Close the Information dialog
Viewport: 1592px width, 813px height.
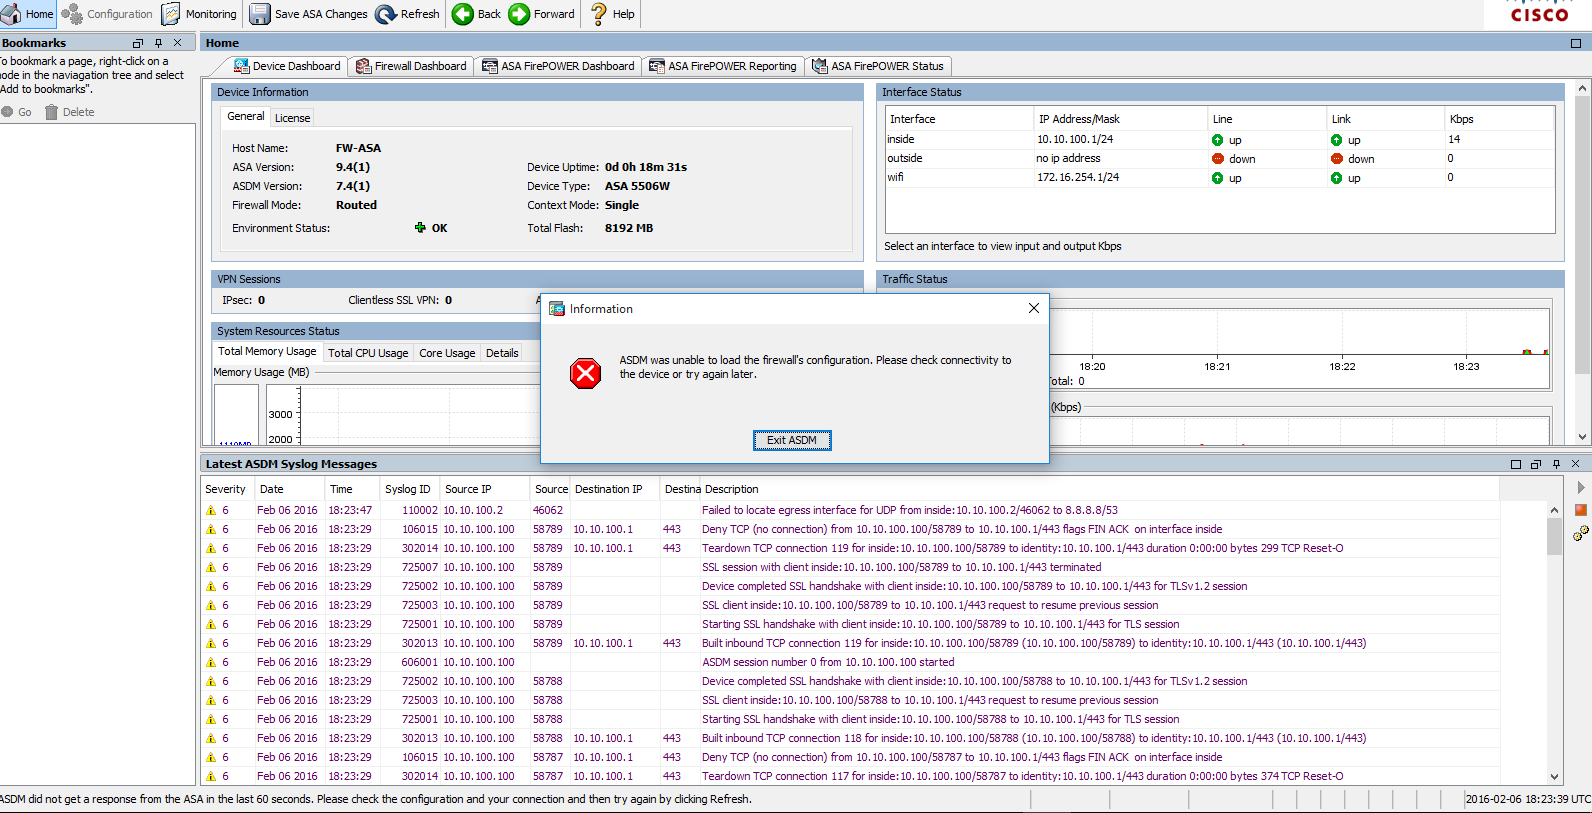point(1034,308)
